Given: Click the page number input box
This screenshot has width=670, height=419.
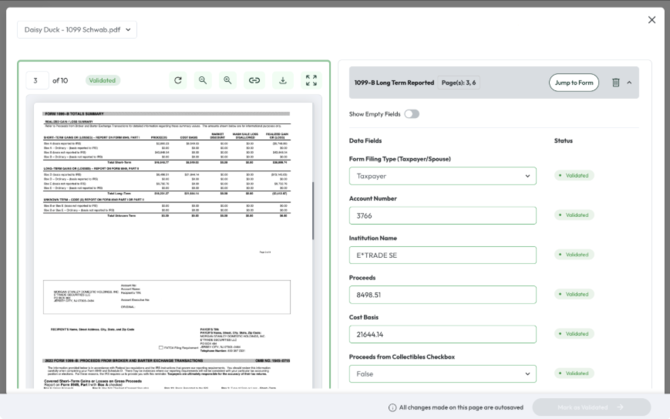Looking at the screenshot, I should 37,80.
